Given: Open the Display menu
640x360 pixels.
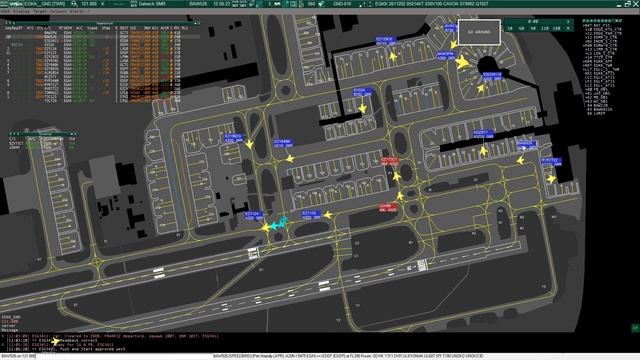Looking at the screenshot, I should tap(22, 11).
